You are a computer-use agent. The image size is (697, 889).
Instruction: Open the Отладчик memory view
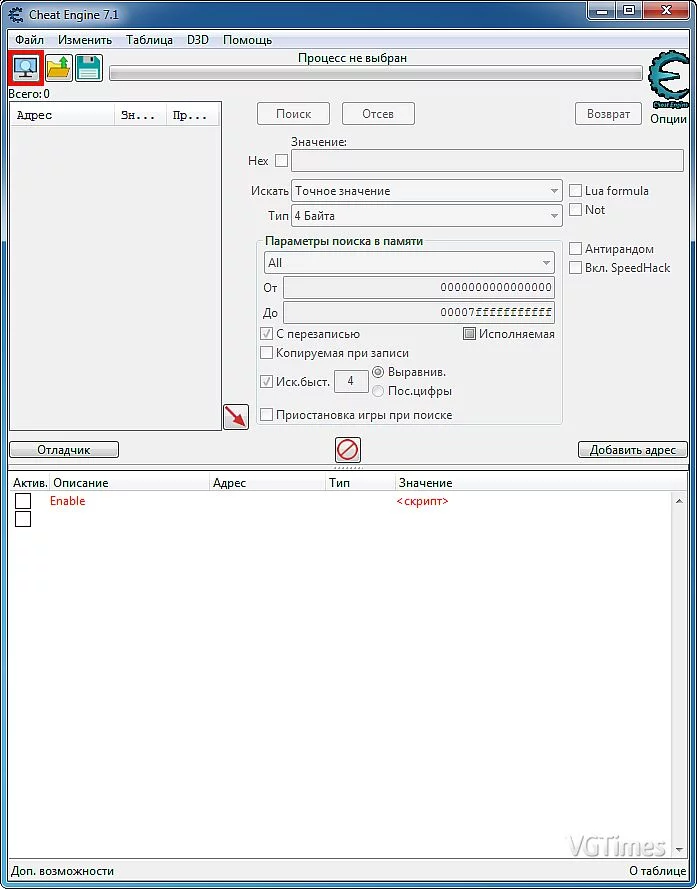(64, 450)
